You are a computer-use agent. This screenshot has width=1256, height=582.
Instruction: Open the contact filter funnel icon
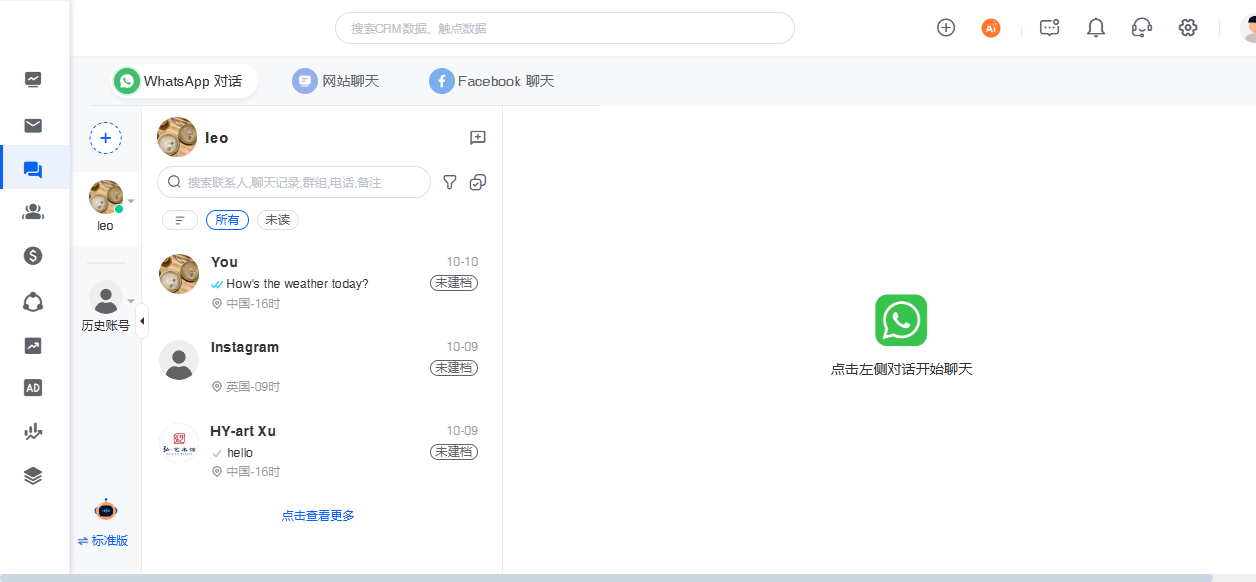[x=450, y=182]
